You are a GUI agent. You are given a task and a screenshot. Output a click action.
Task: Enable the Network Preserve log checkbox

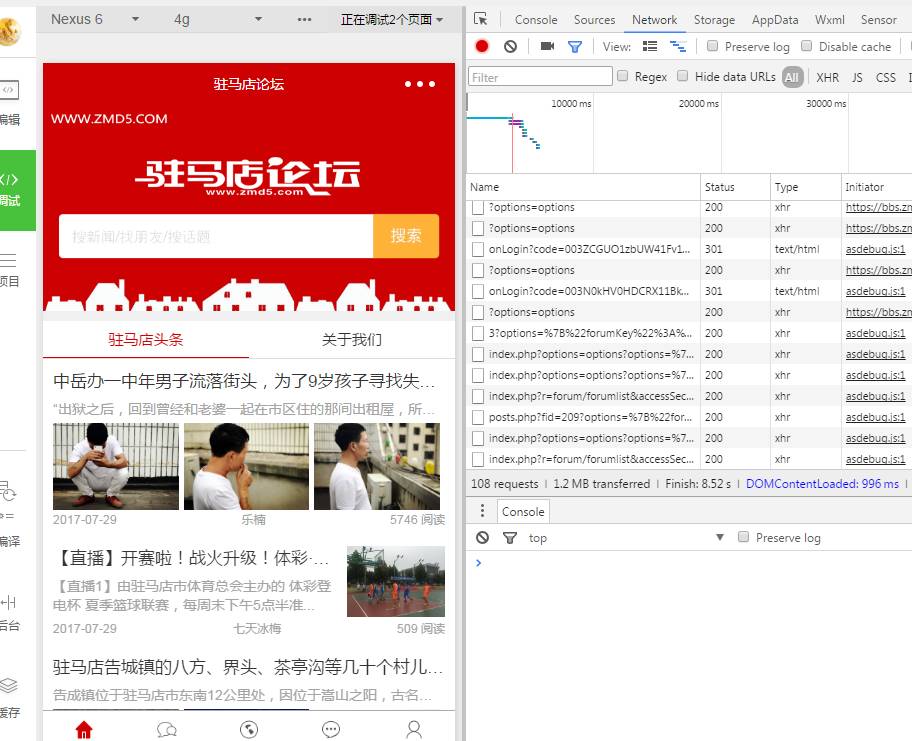click(713, 46)
